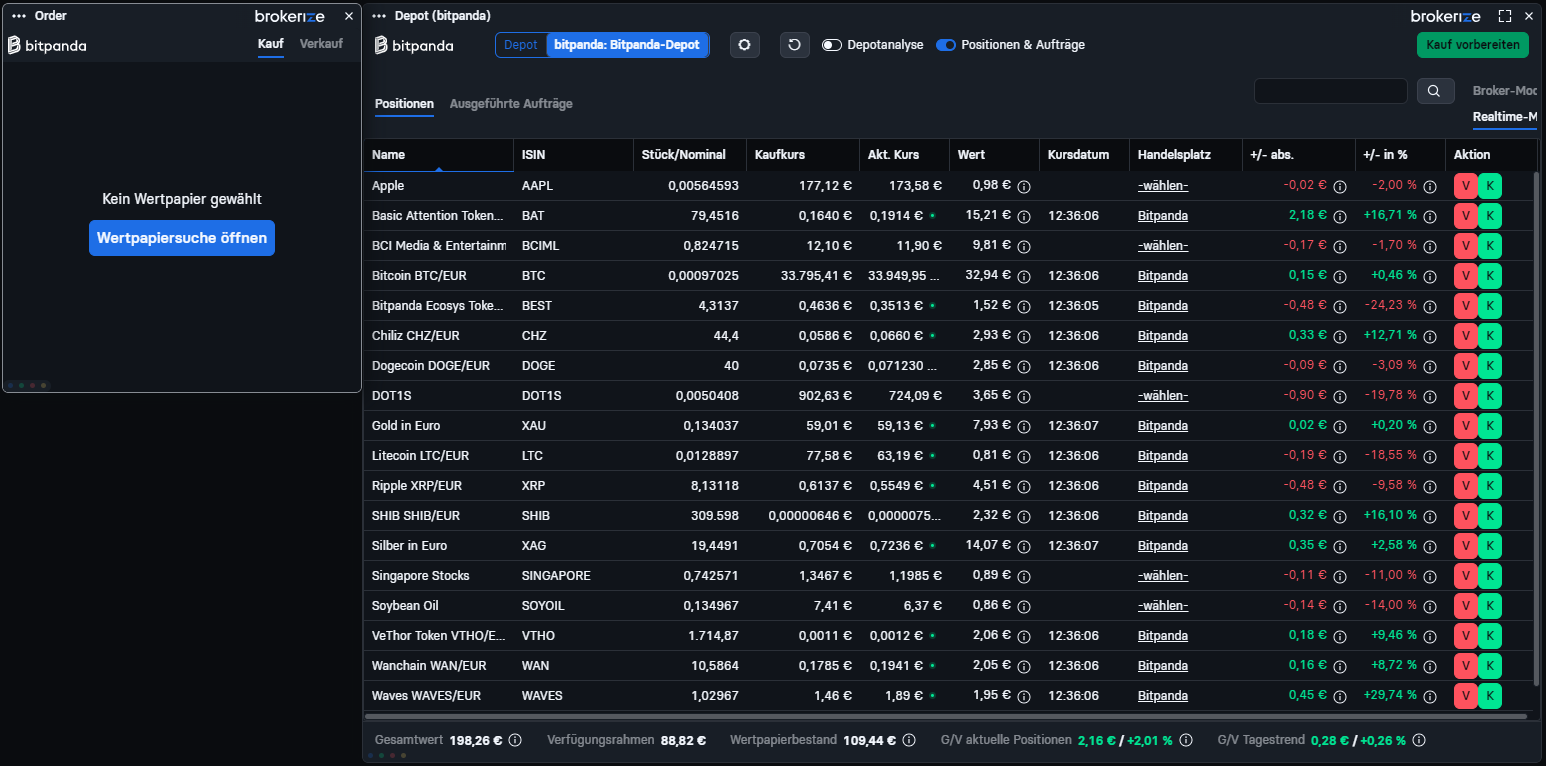1546x766 pixels.
Task: Click the vertical scrollbar of positions table
Action: tap(1538, 428)
